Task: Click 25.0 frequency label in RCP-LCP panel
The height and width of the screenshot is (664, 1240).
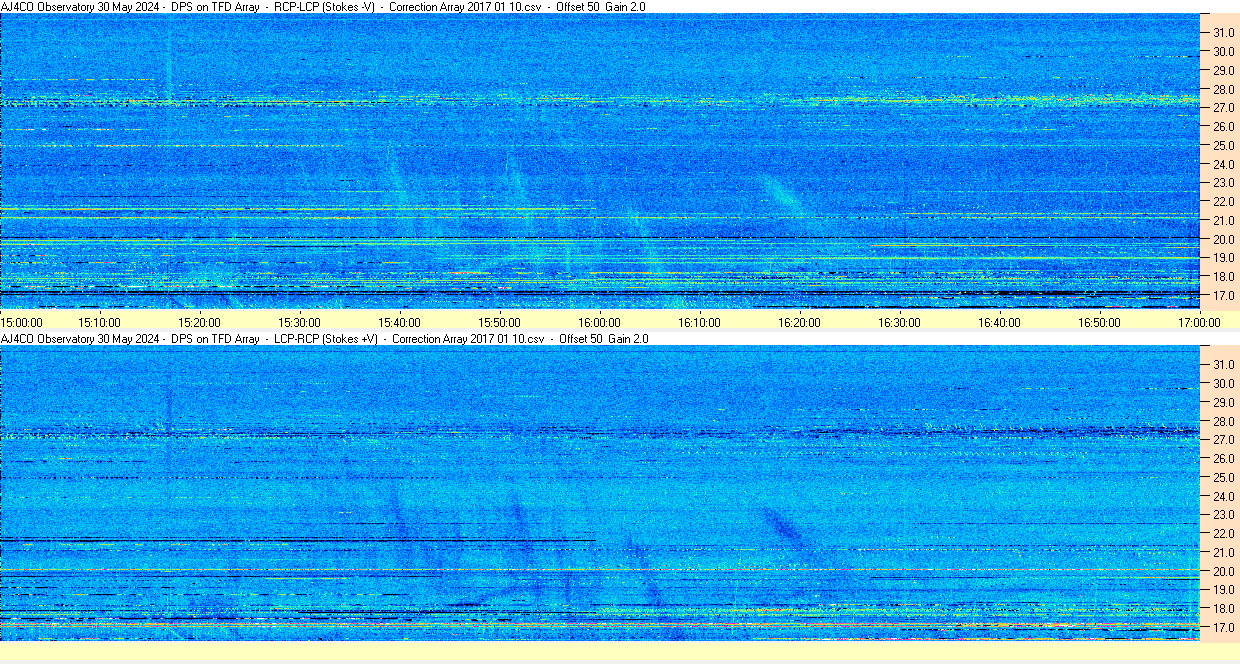Action: point(1224,145)
